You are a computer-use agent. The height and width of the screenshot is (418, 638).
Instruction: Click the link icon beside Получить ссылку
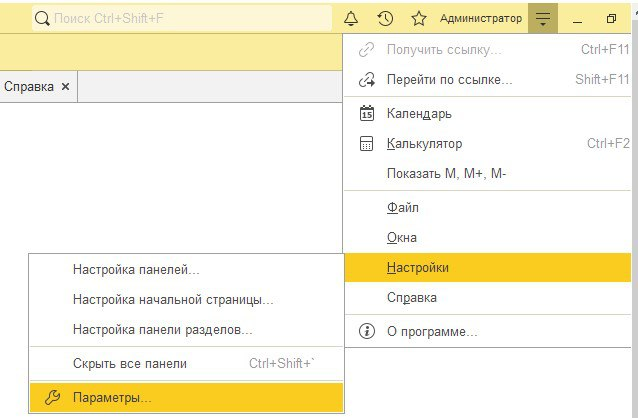pyautogui.click(x=366, y=50)
